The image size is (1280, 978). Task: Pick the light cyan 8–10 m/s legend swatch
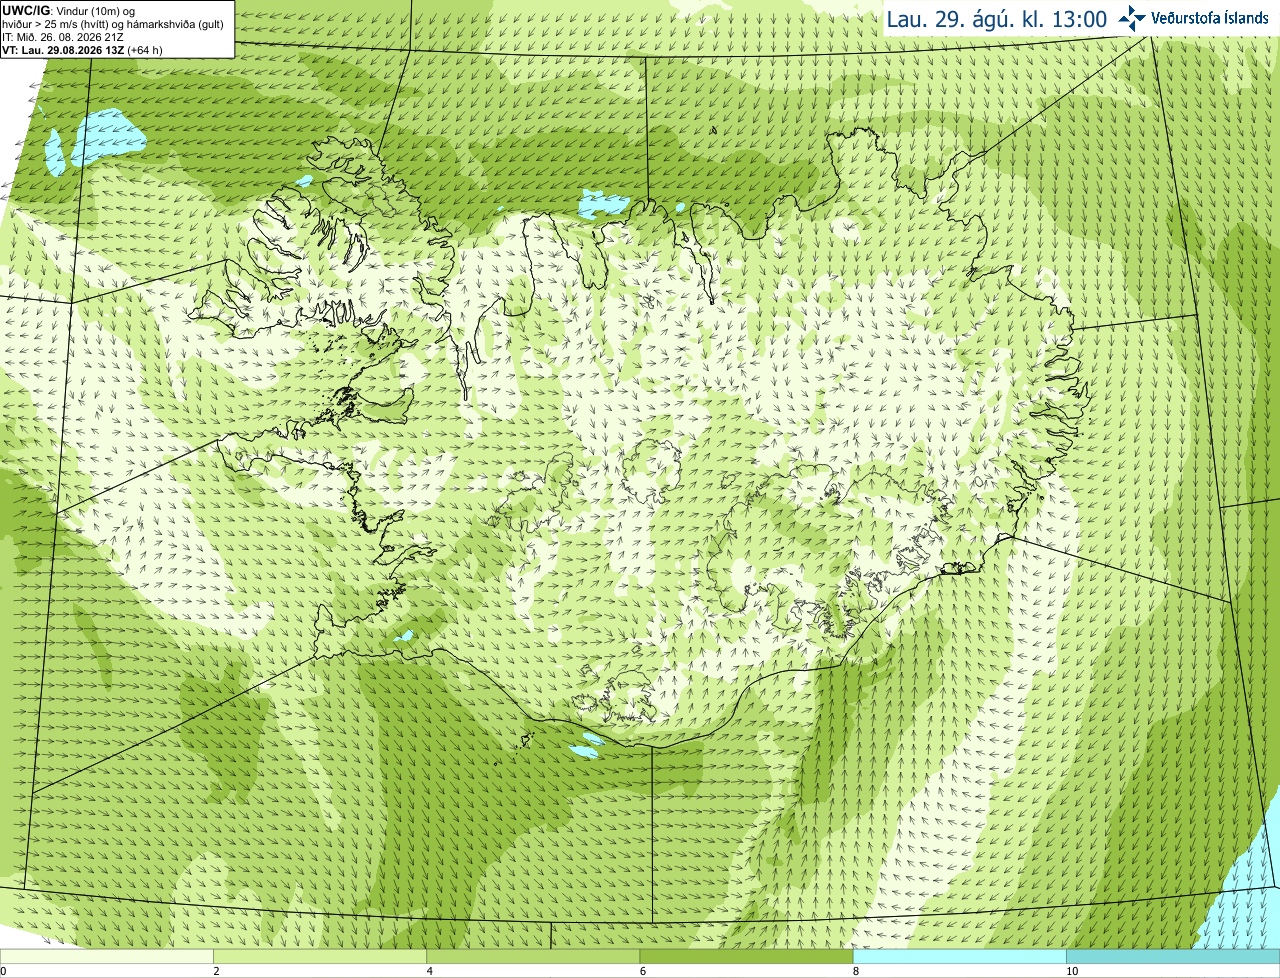pos(959,957)
